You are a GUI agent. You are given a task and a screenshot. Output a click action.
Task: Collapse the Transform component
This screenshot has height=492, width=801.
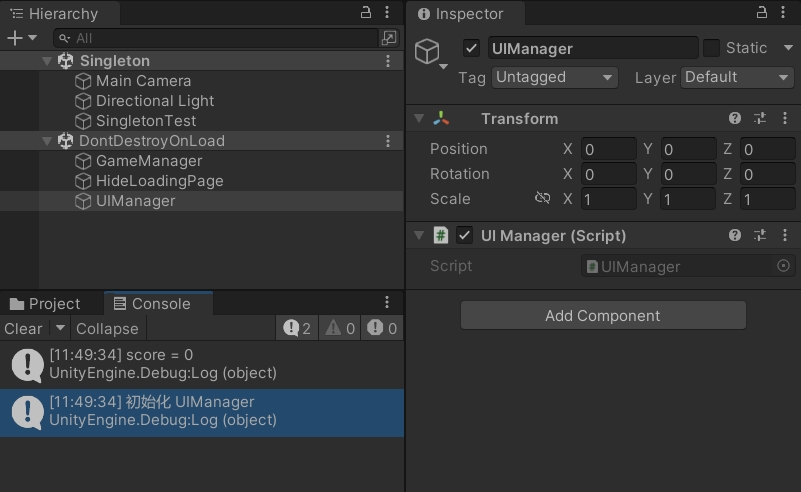pos(419,119)
